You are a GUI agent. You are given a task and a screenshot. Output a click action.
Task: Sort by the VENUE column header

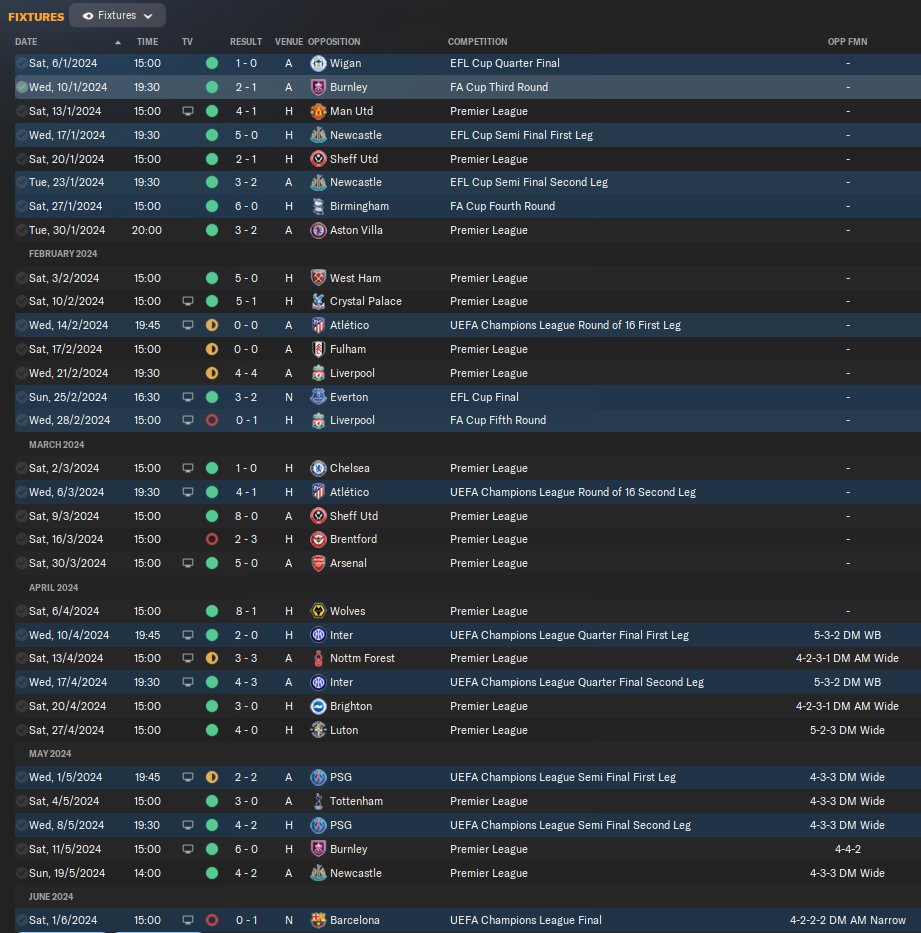point(289,42)
